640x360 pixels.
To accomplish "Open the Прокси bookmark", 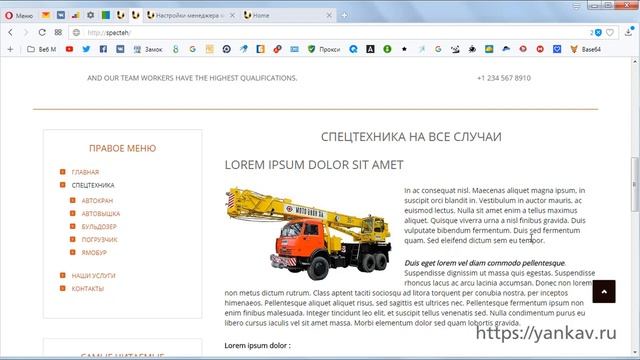I will point(324,49).
